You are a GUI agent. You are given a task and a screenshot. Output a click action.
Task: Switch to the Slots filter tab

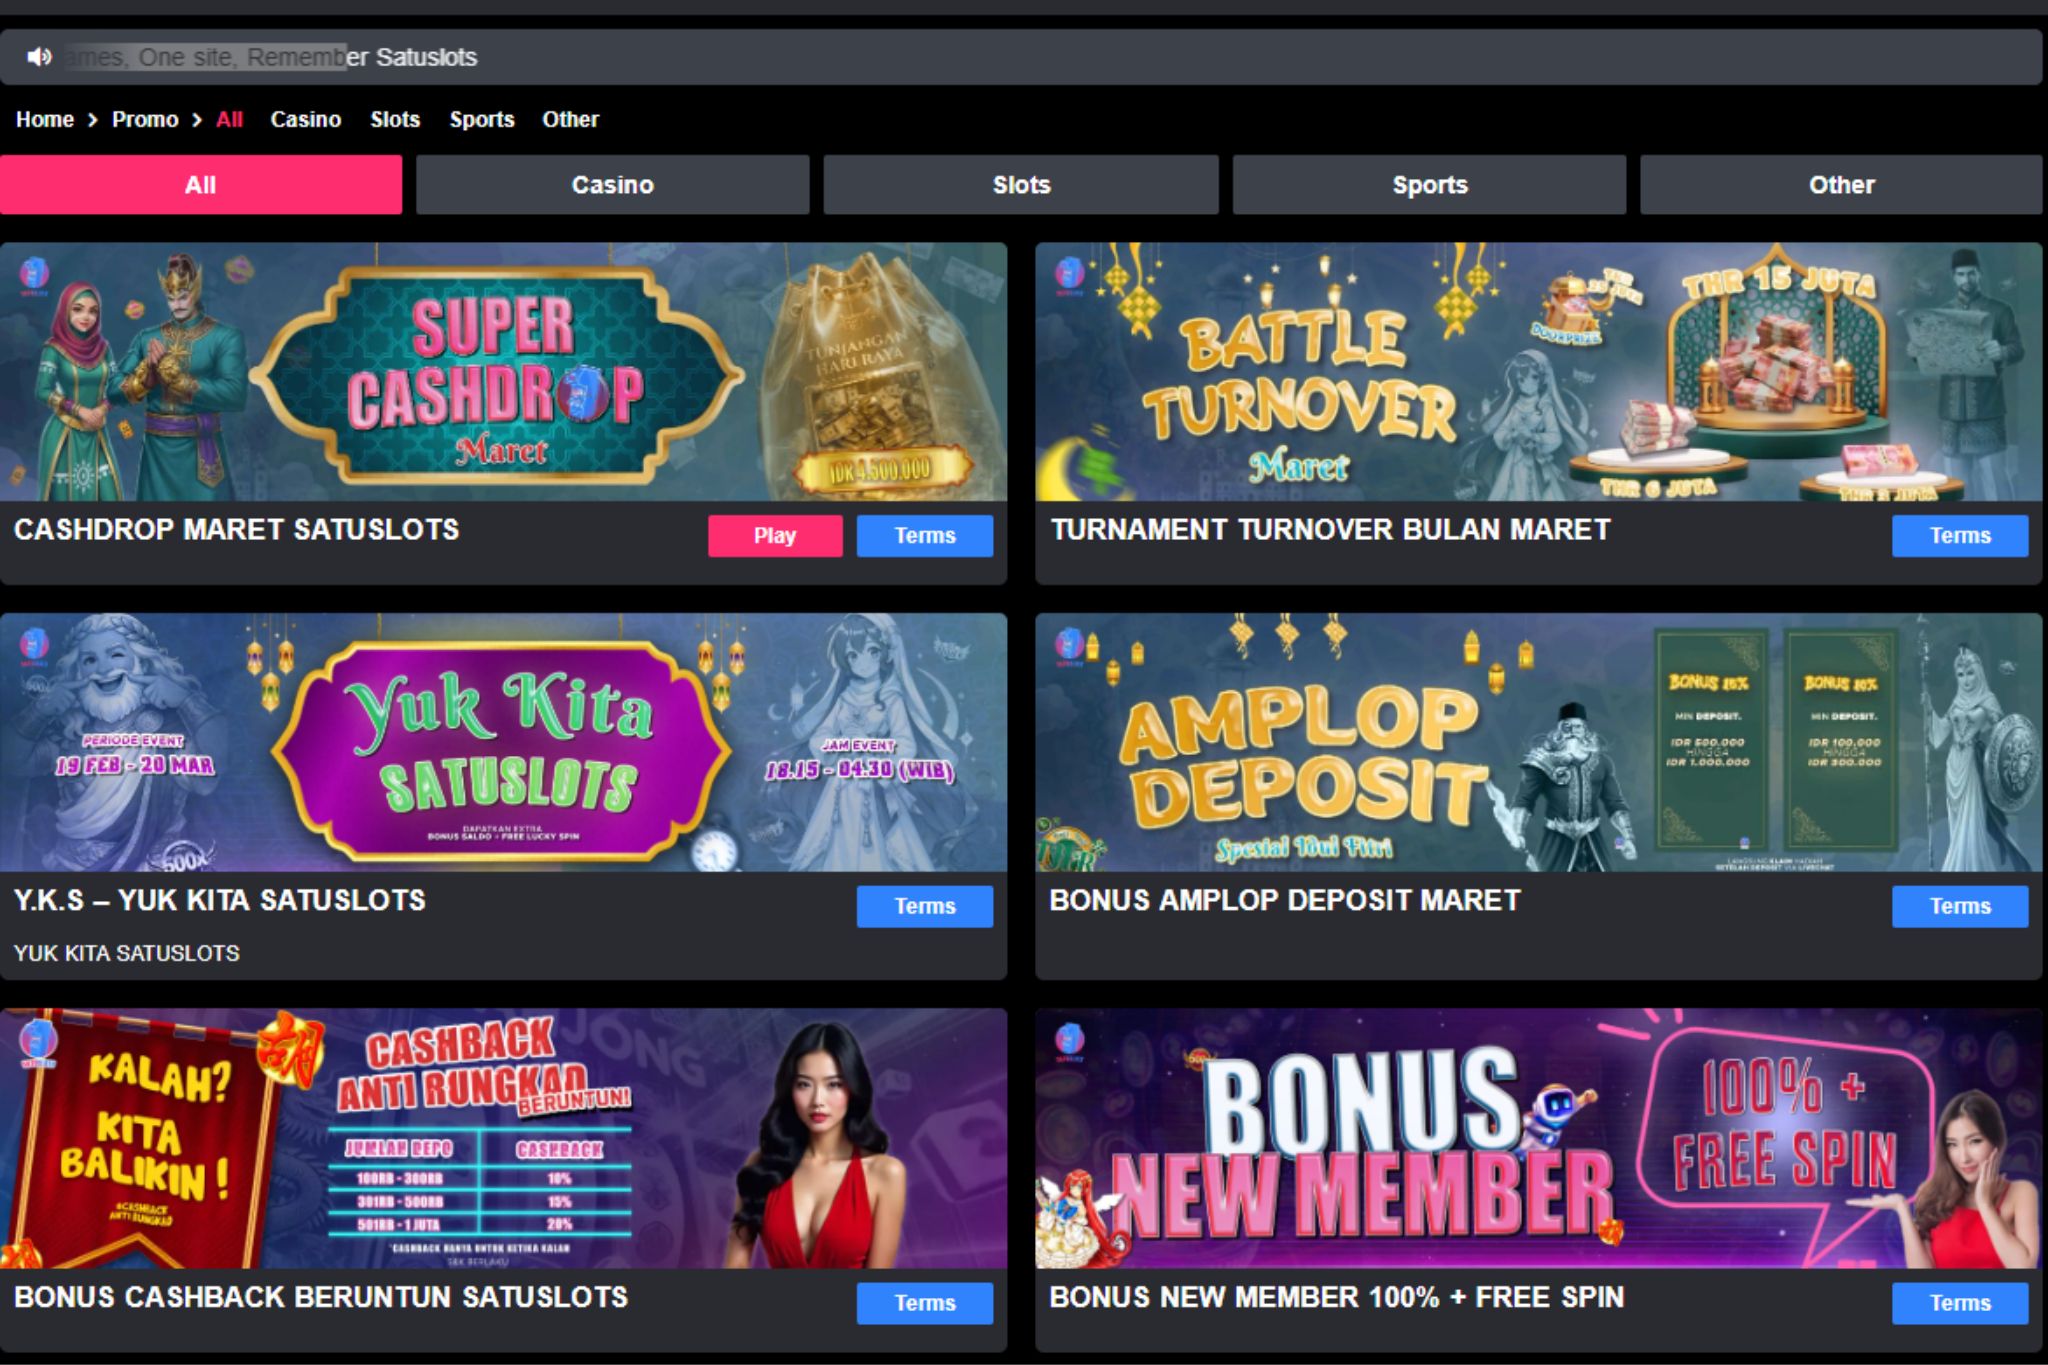[x=1021, y=185]
